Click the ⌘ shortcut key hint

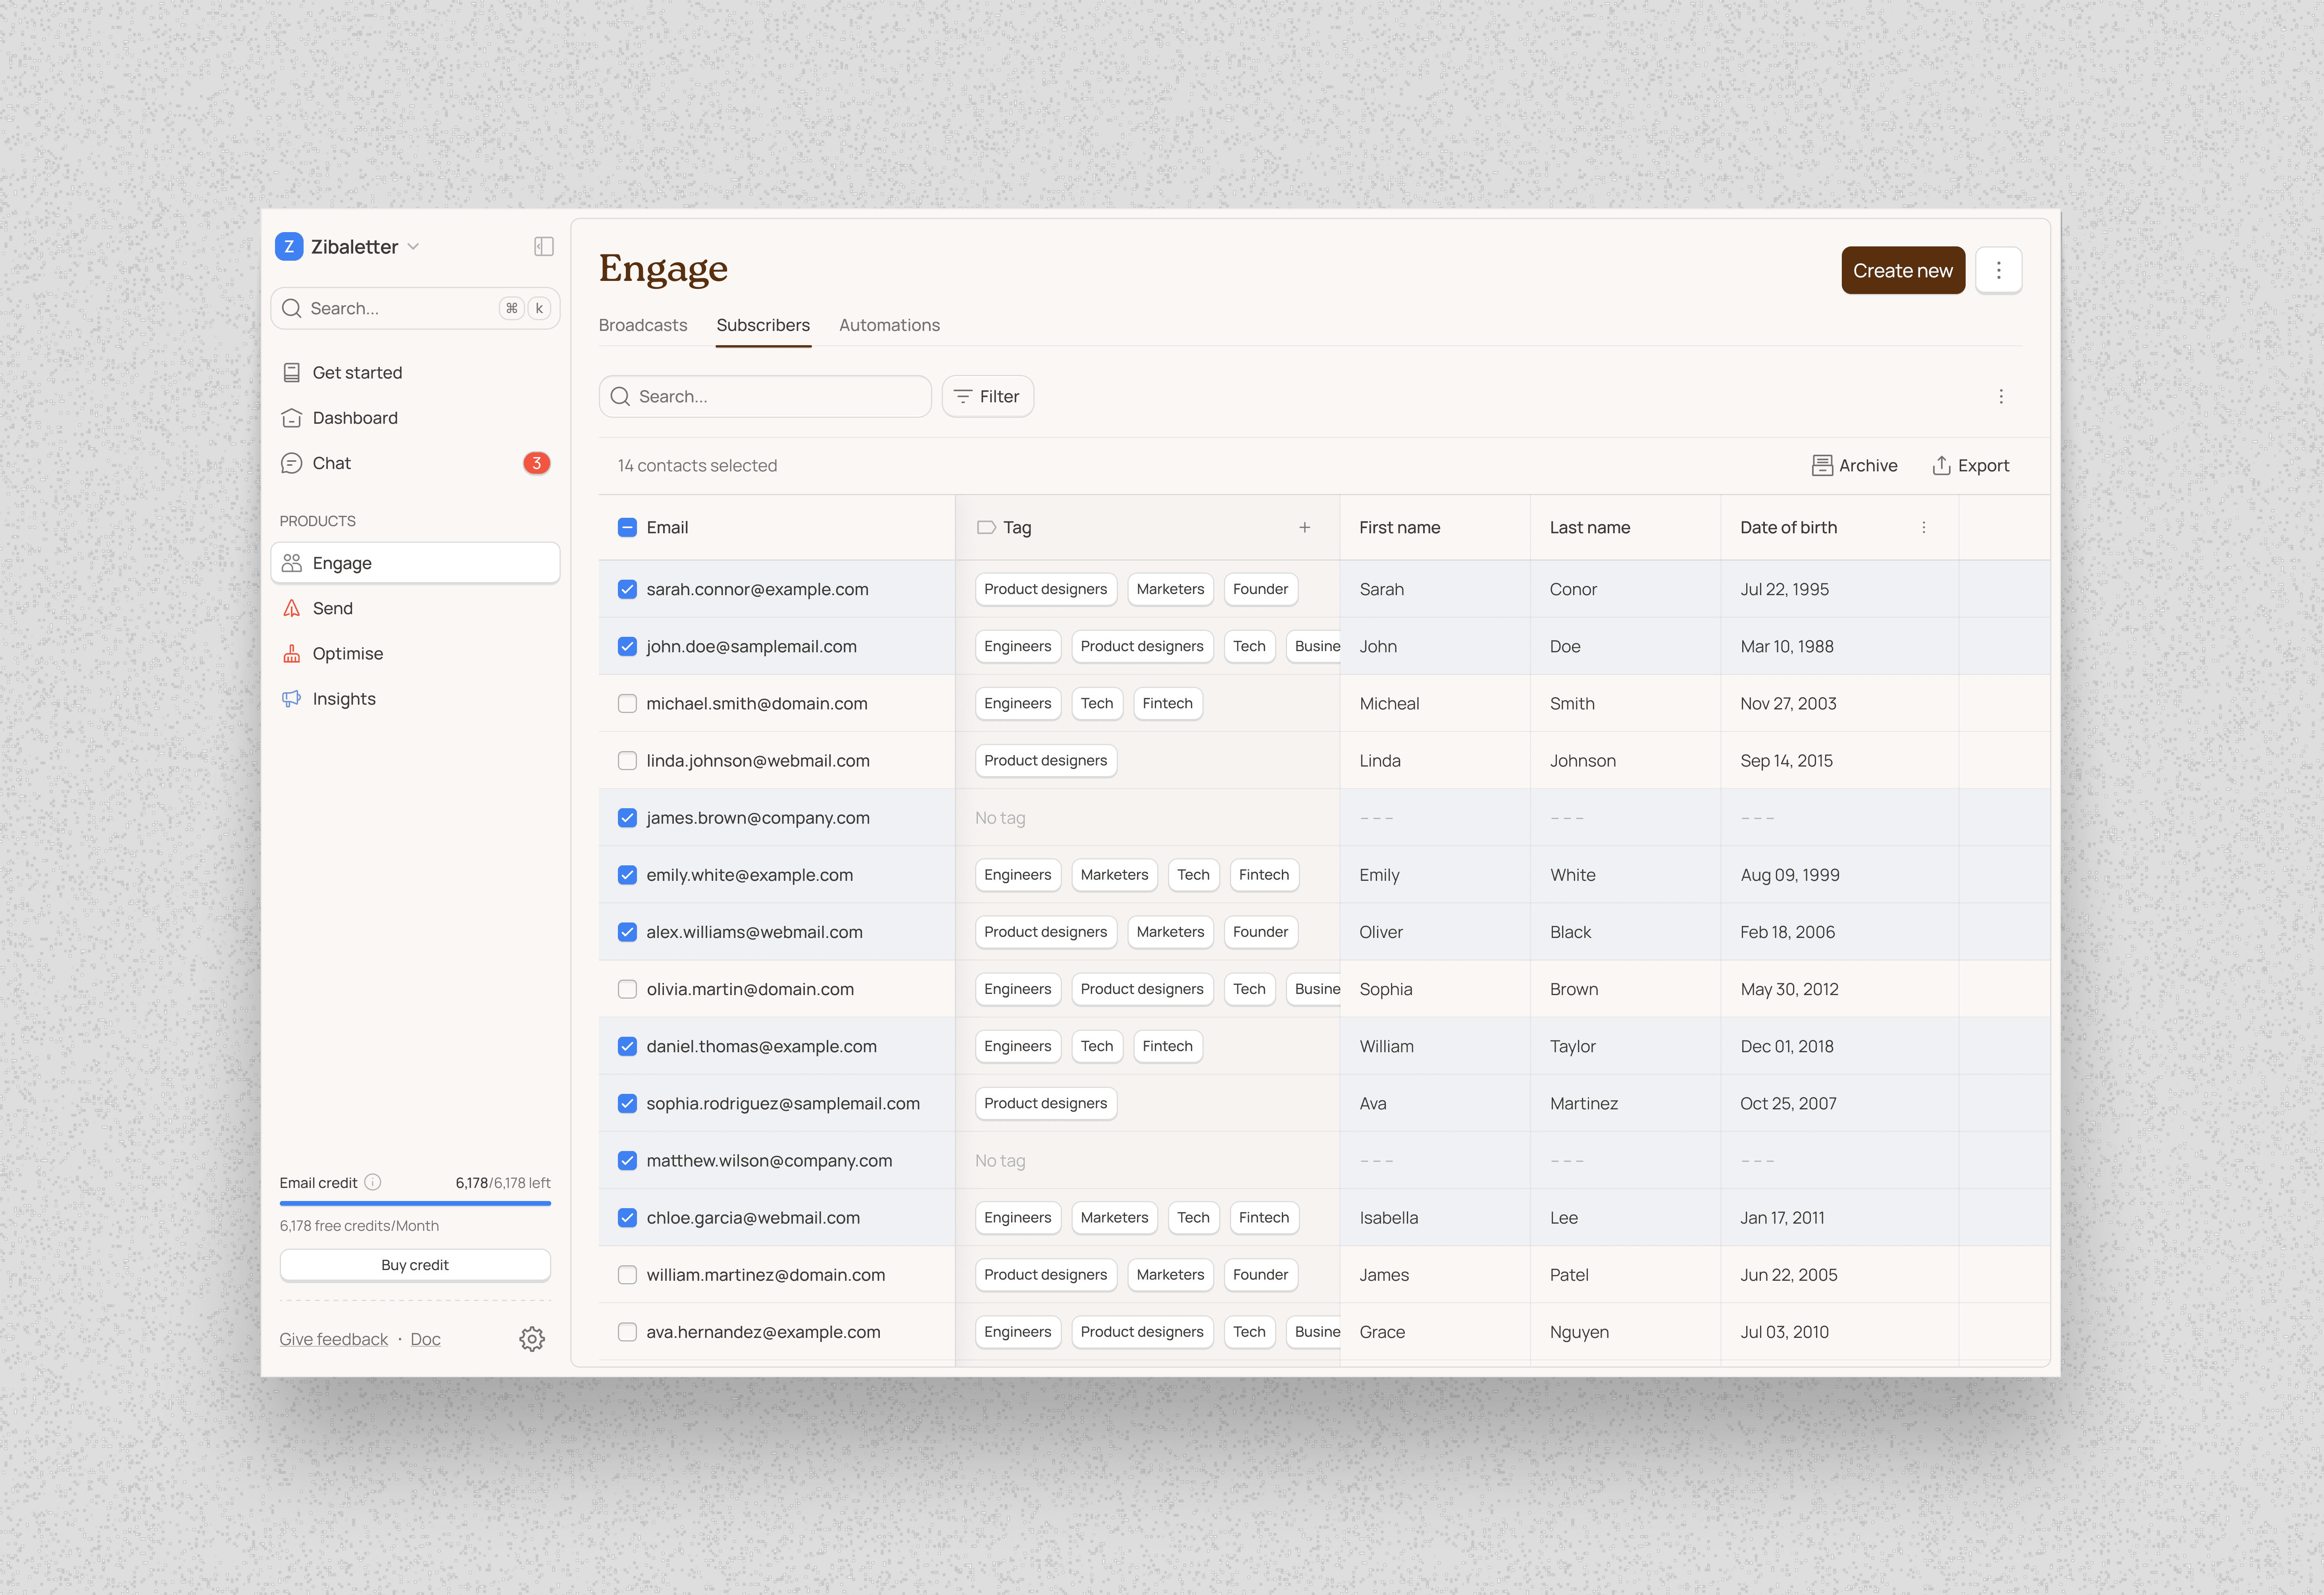(512, 308)
